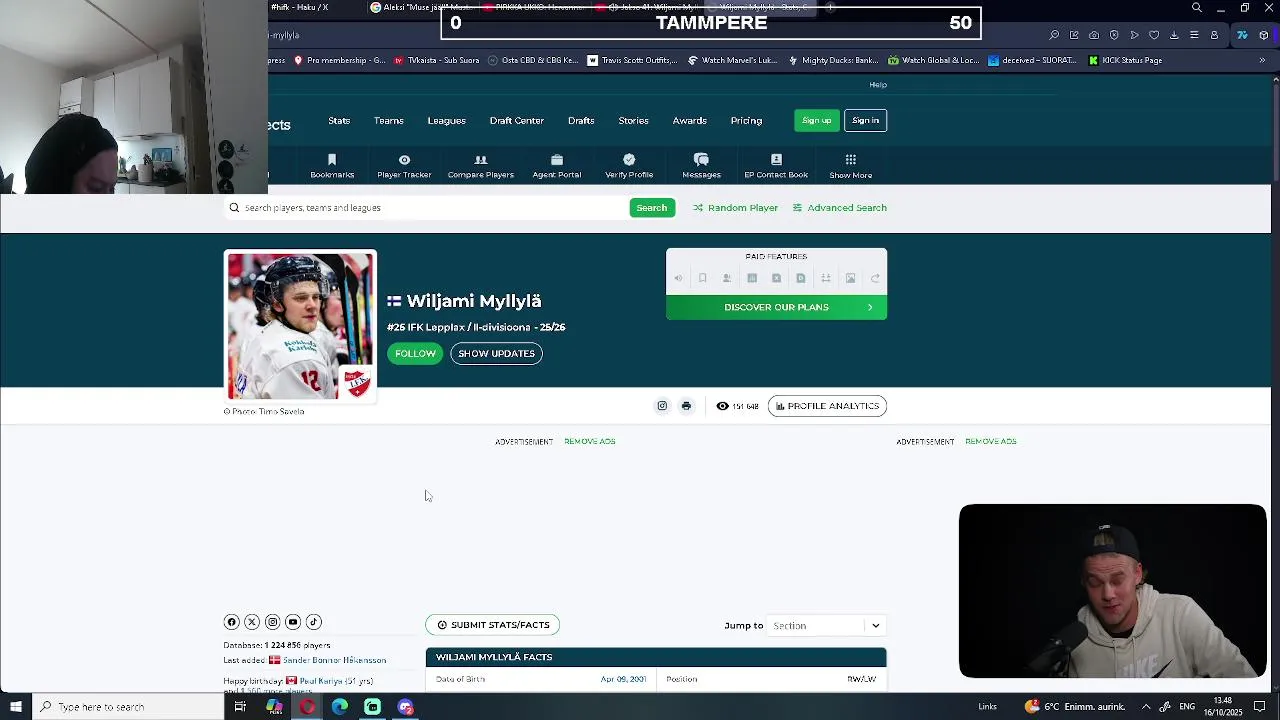Click the browser tab search magnifier icon
The image size is (1280, 720).
pyautogui.click(x=1197, y=8)
